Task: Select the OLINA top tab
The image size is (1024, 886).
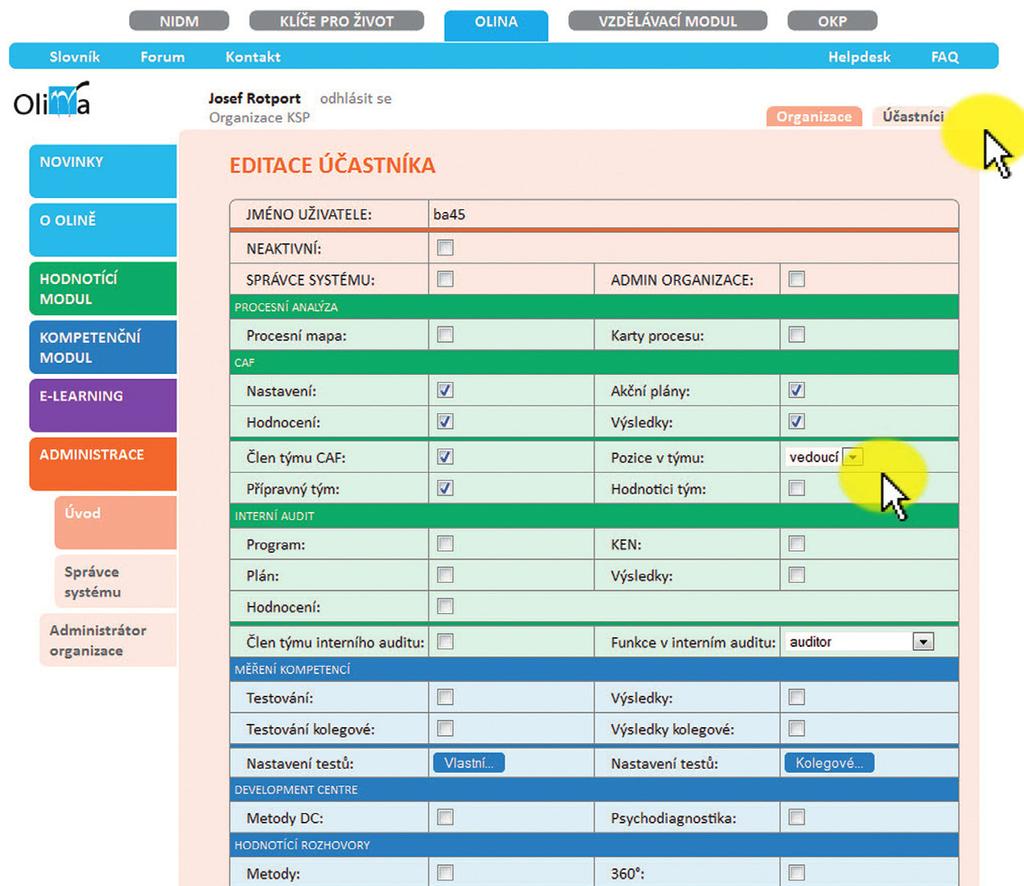Action: click(x=496, y=24)
